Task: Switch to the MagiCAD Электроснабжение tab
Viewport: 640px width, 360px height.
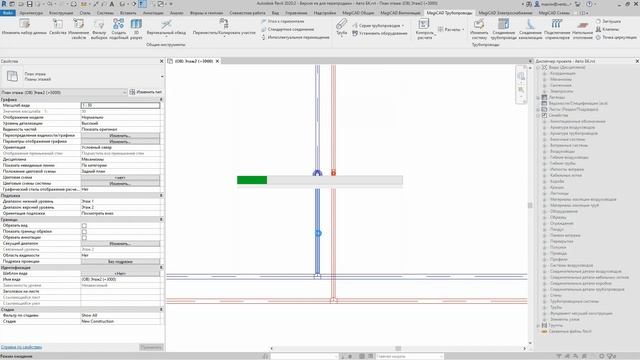Action: 505,13
